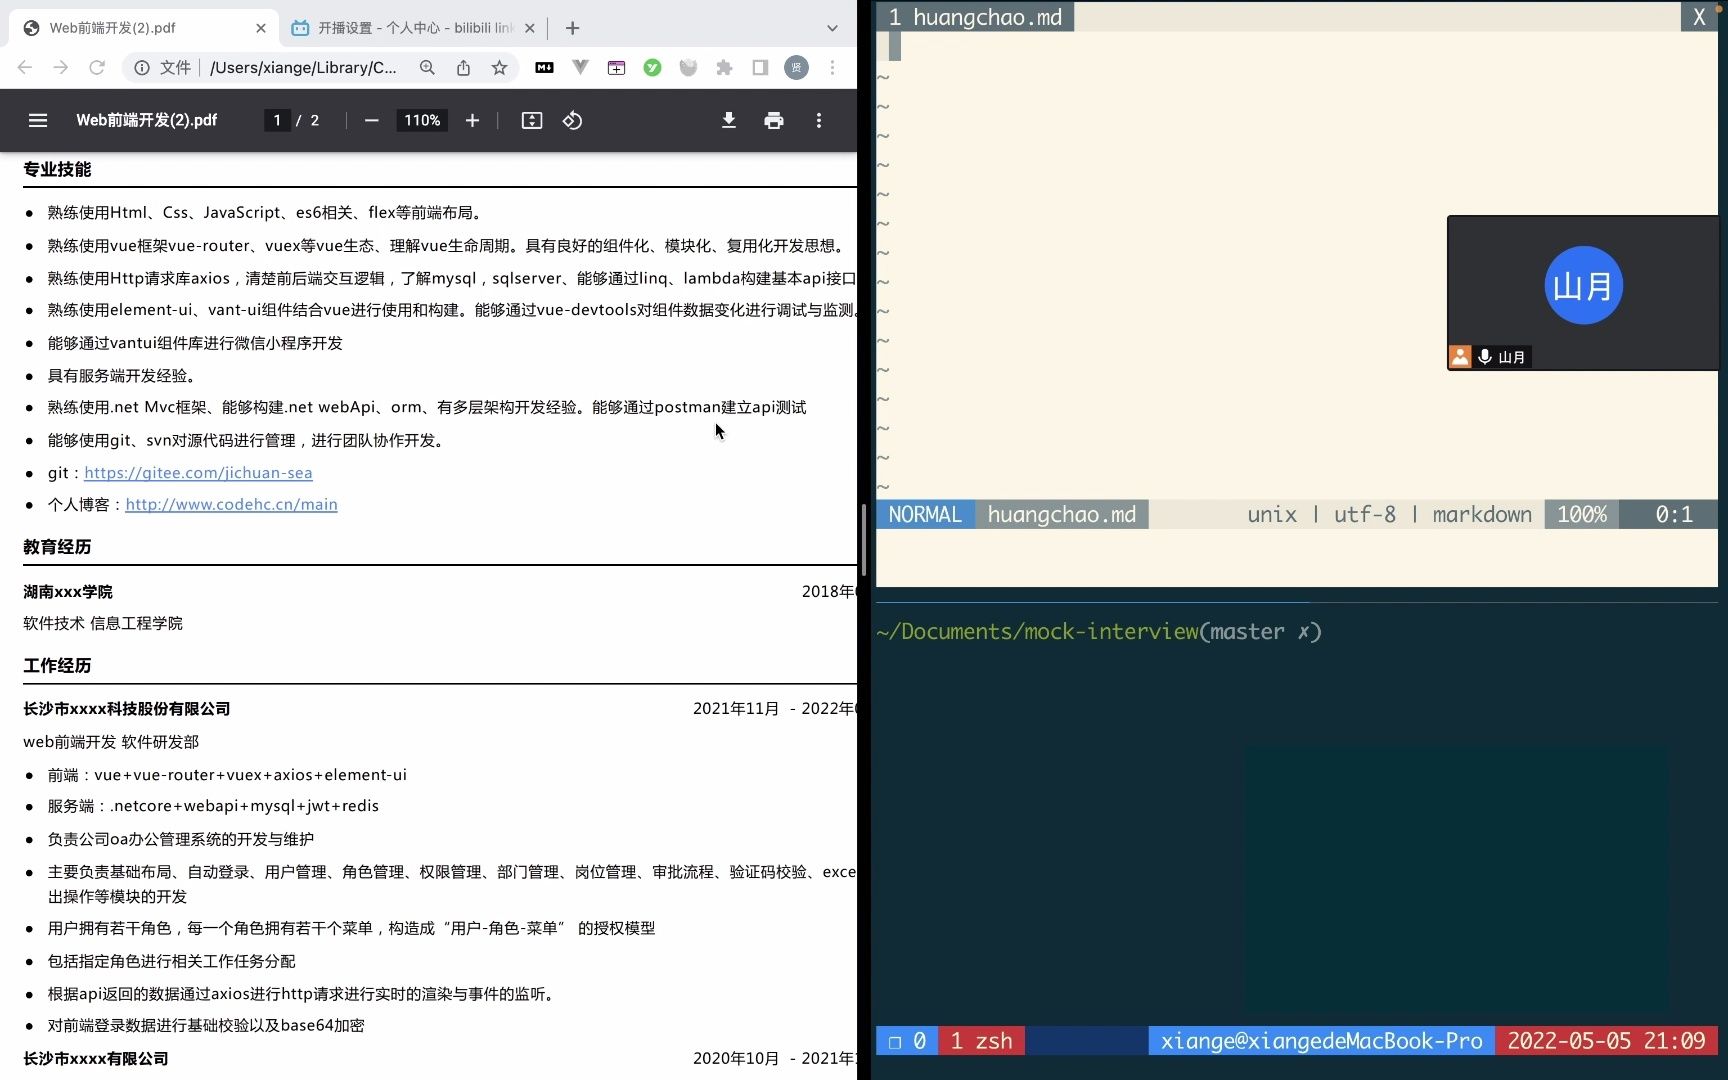
Task: Click the tmux session 0 indicator
Action: tap(907, 1041)
